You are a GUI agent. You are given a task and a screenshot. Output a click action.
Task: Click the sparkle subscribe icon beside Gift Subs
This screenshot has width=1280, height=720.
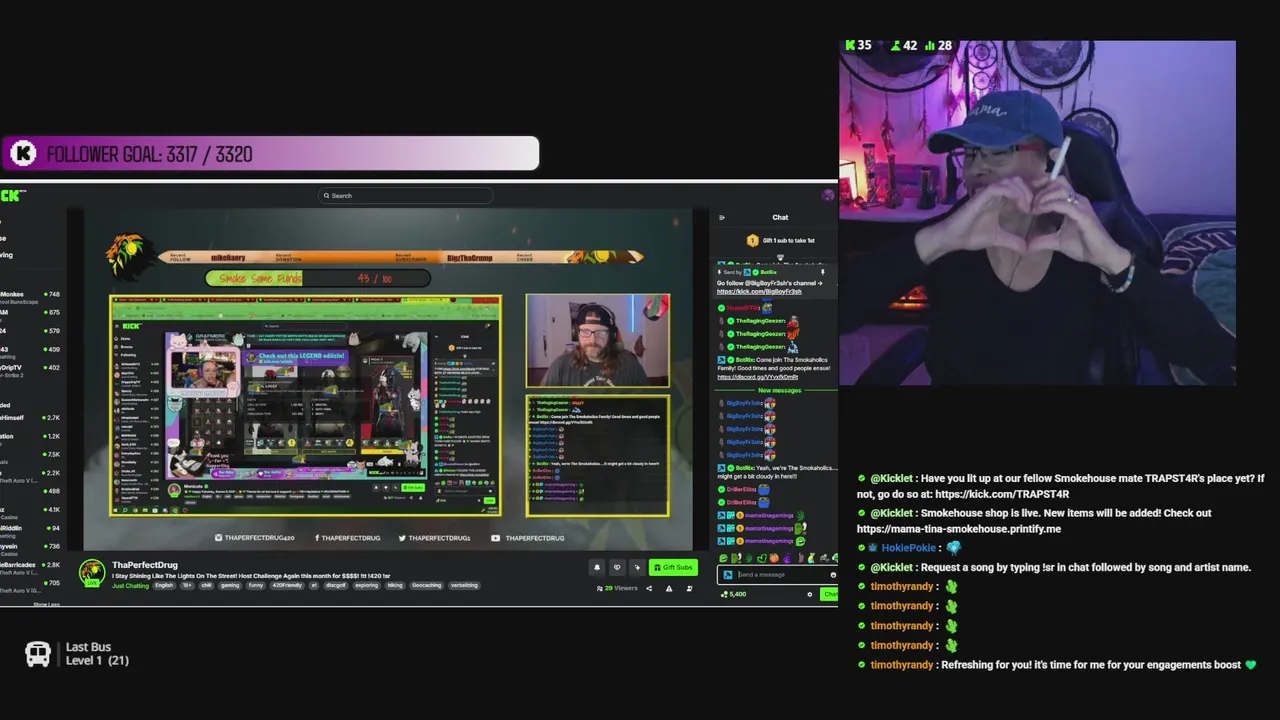(637, 567)
